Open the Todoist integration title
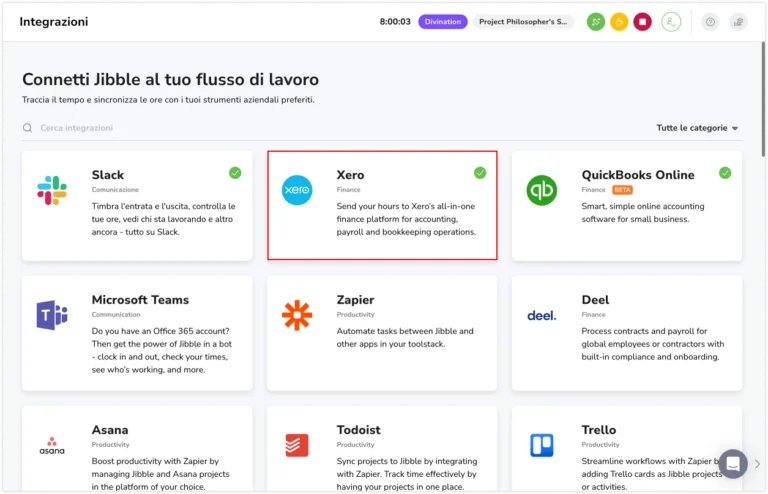The width and height of the screenshot is (768, 494). point(359,430)
